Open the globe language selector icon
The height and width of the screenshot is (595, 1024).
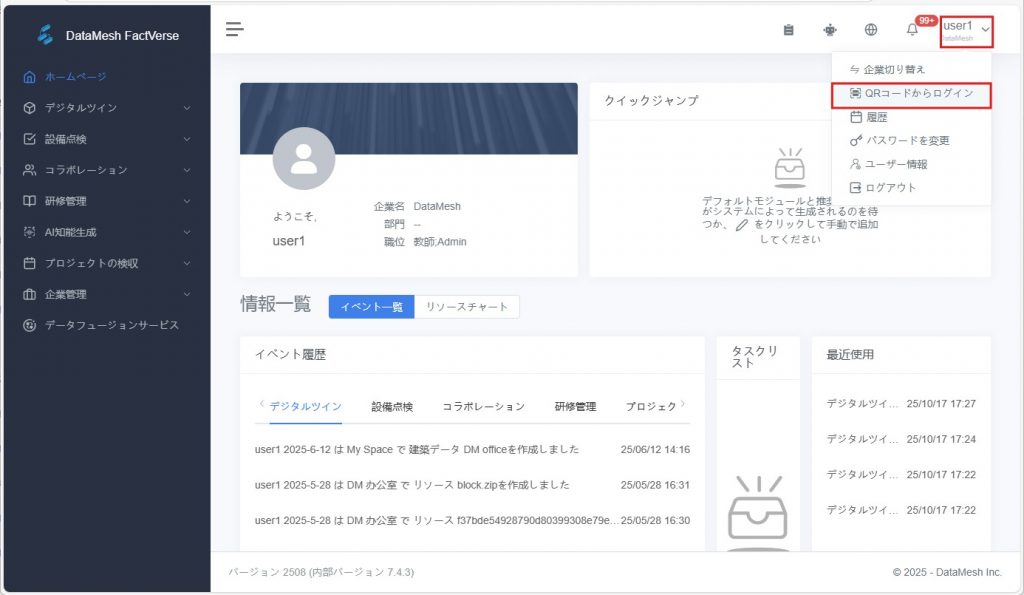(871, 30)
